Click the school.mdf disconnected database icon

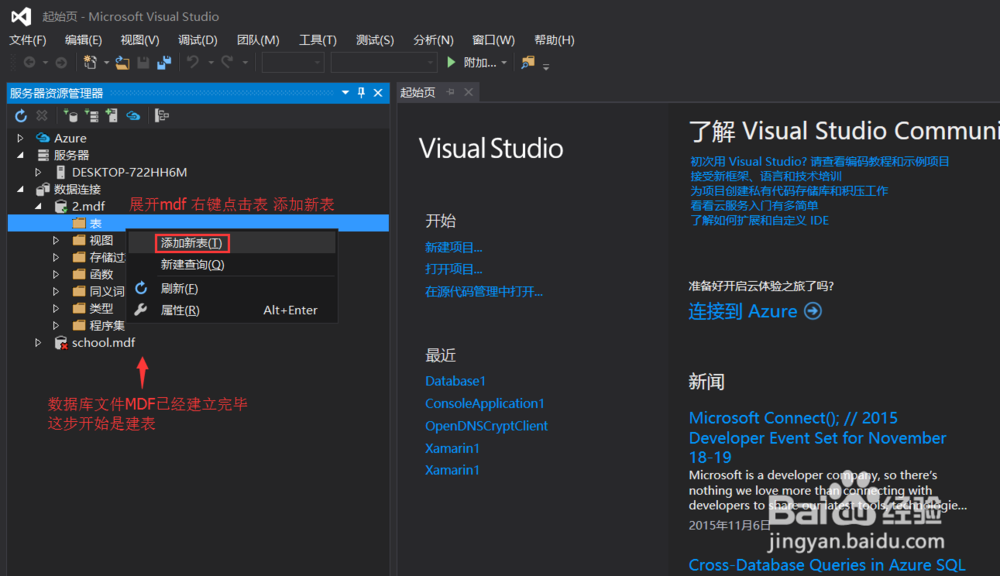tap(61, 343)
